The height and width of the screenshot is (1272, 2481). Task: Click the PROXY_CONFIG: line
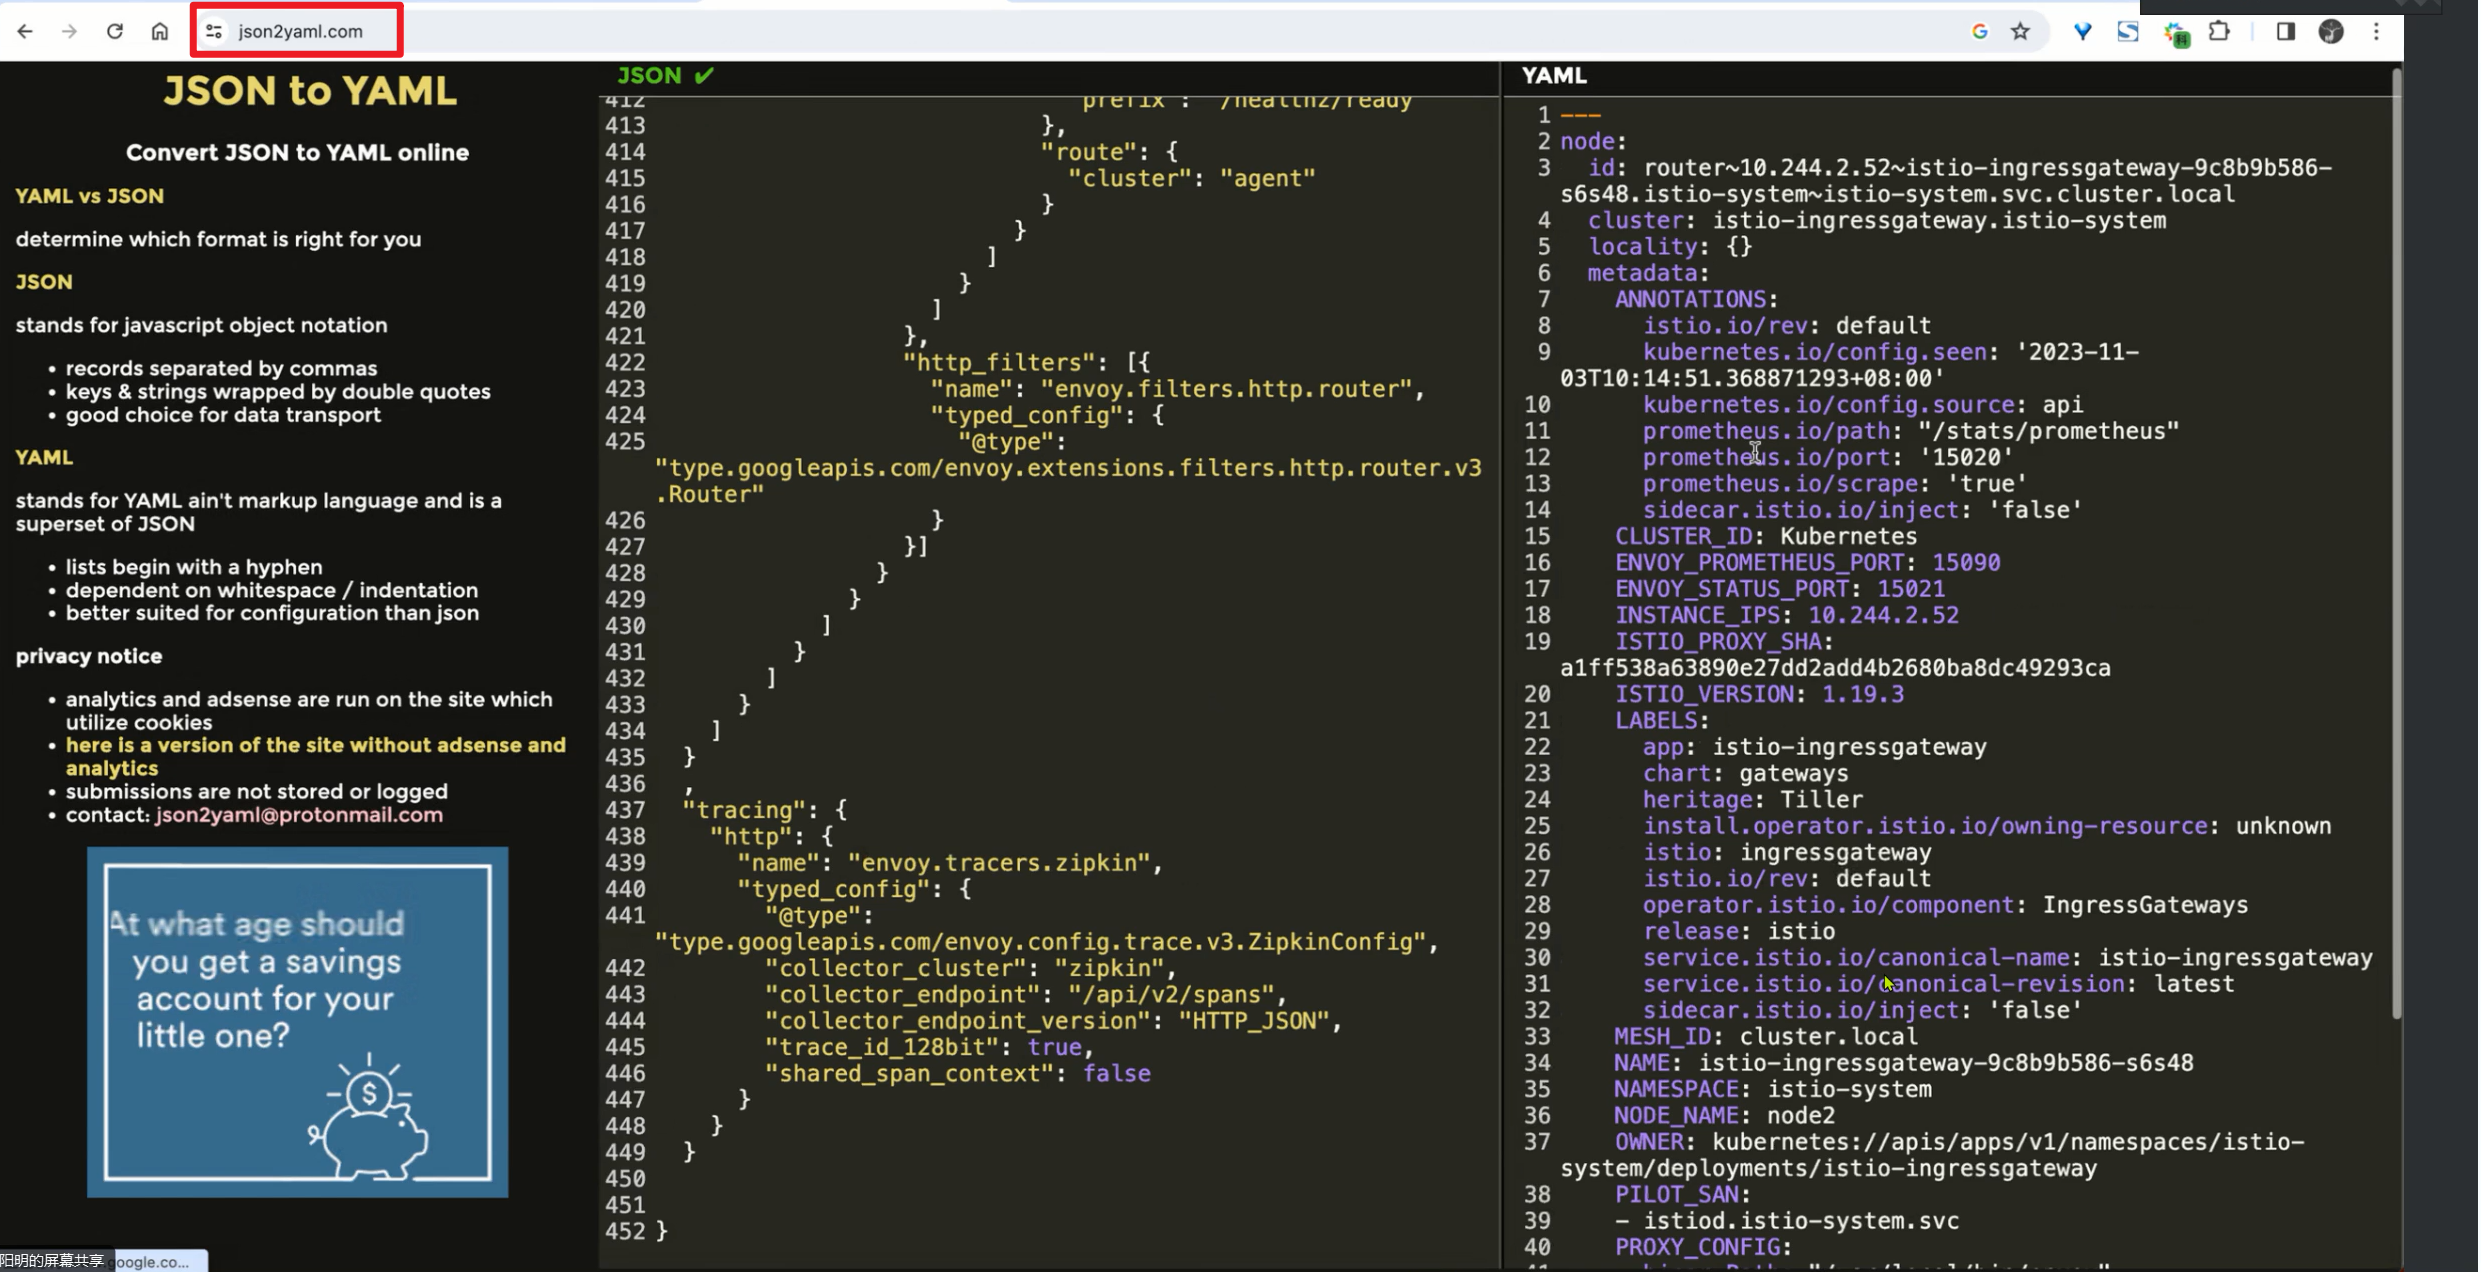point(1704,1247)
